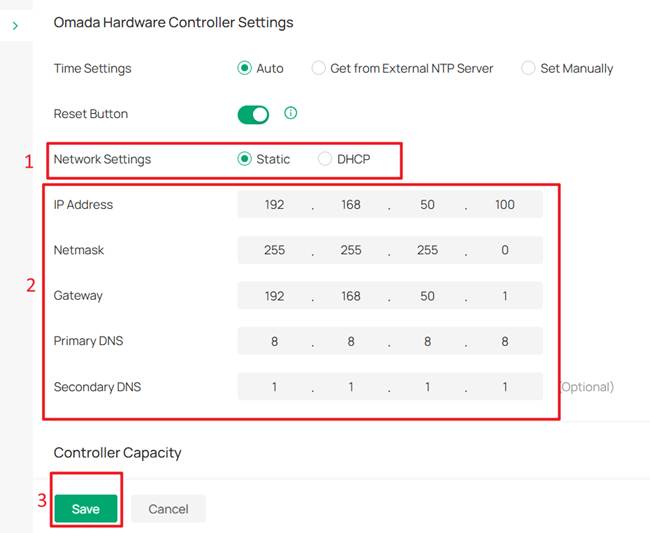Save the controller settings

86,509
